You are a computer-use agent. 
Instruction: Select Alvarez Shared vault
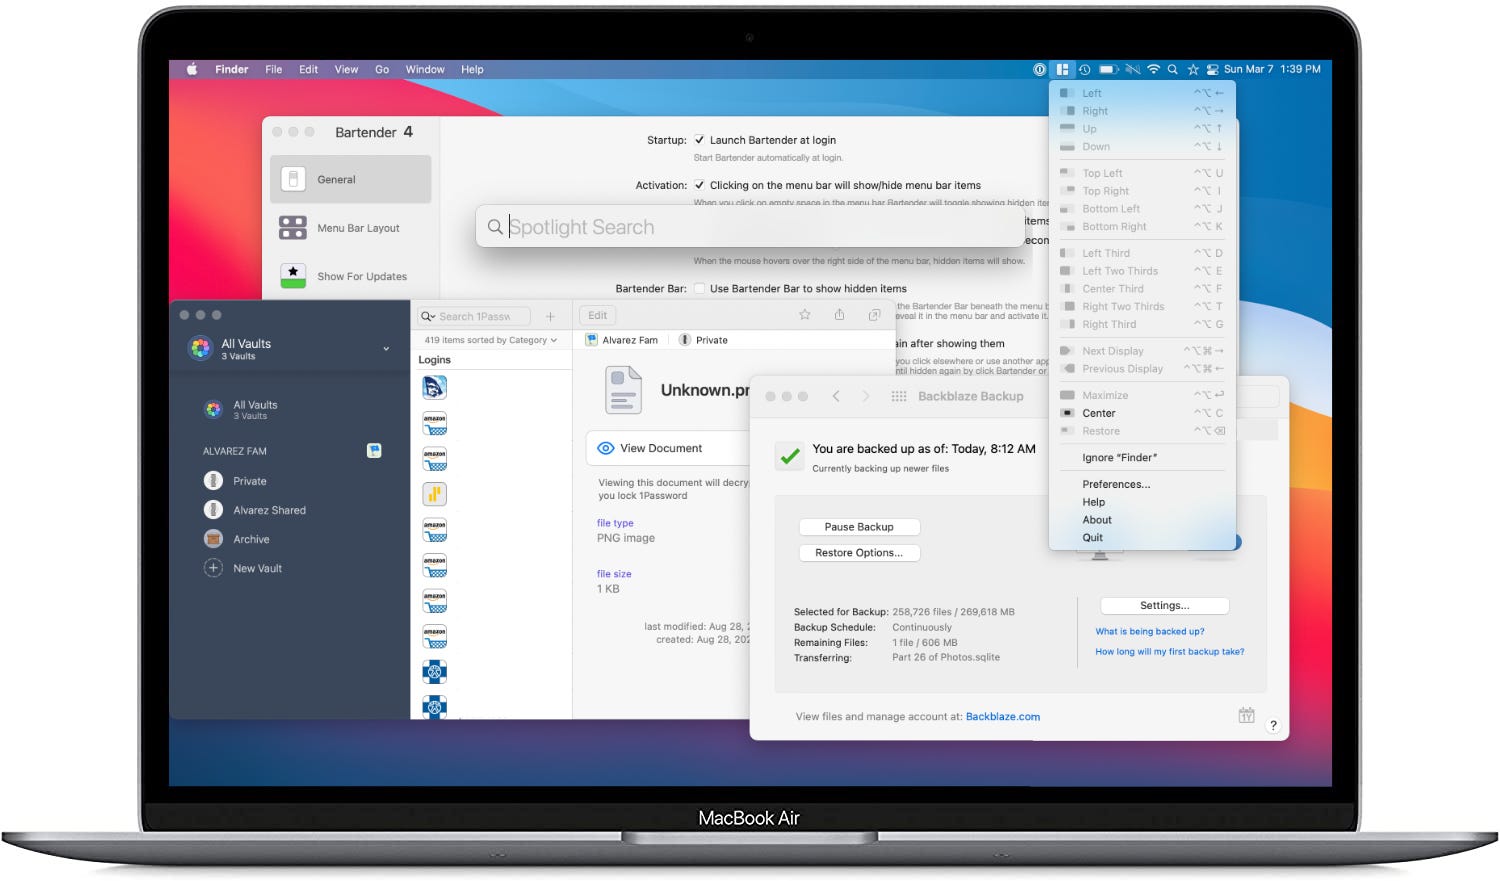point(255,510)
